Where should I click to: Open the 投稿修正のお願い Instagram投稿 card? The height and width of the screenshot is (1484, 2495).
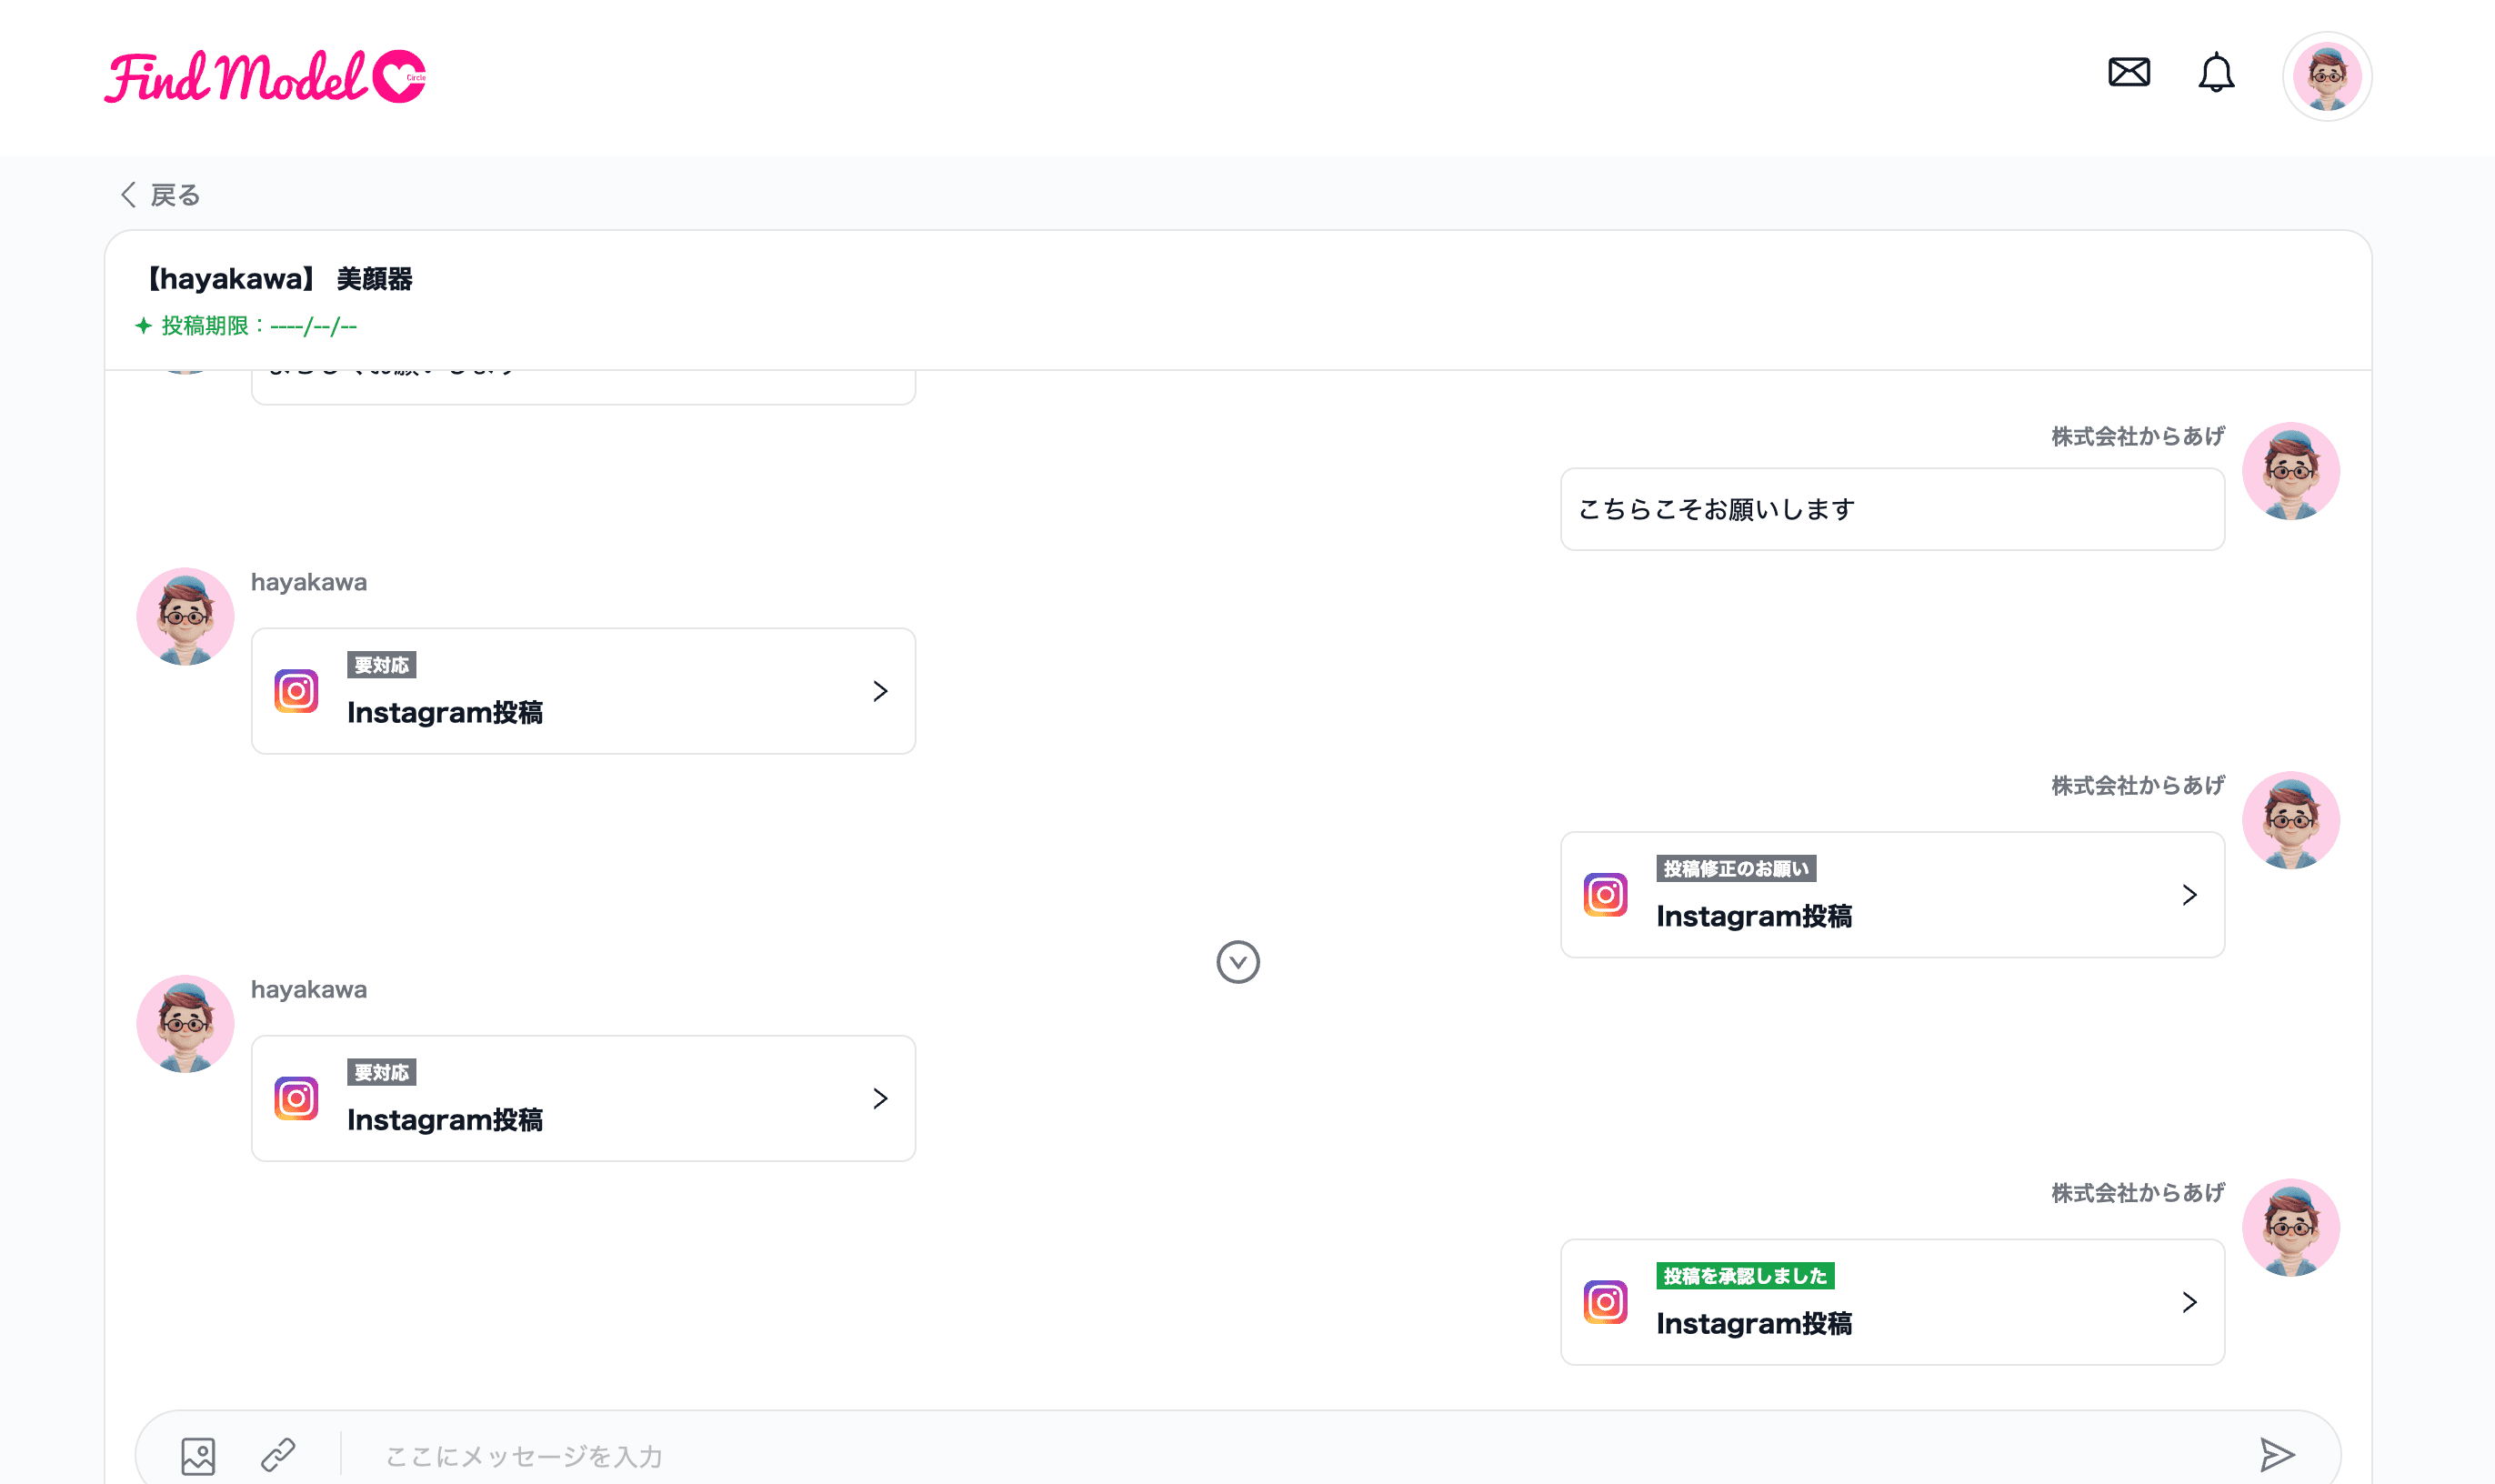(x=1890, y=895)
